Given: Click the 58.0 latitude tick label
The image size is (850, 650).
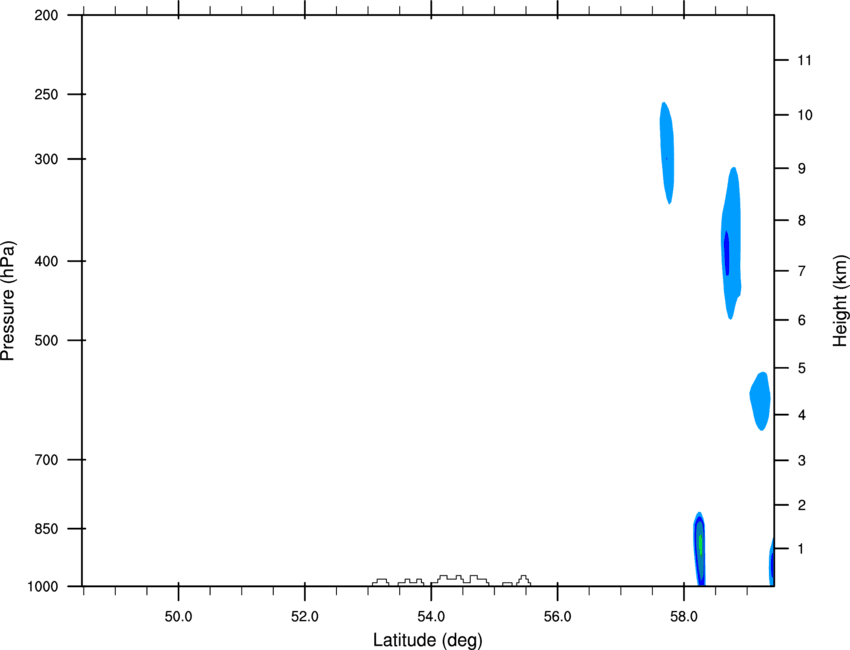Looking at the screenshot, I should click(x=684, y=617).
